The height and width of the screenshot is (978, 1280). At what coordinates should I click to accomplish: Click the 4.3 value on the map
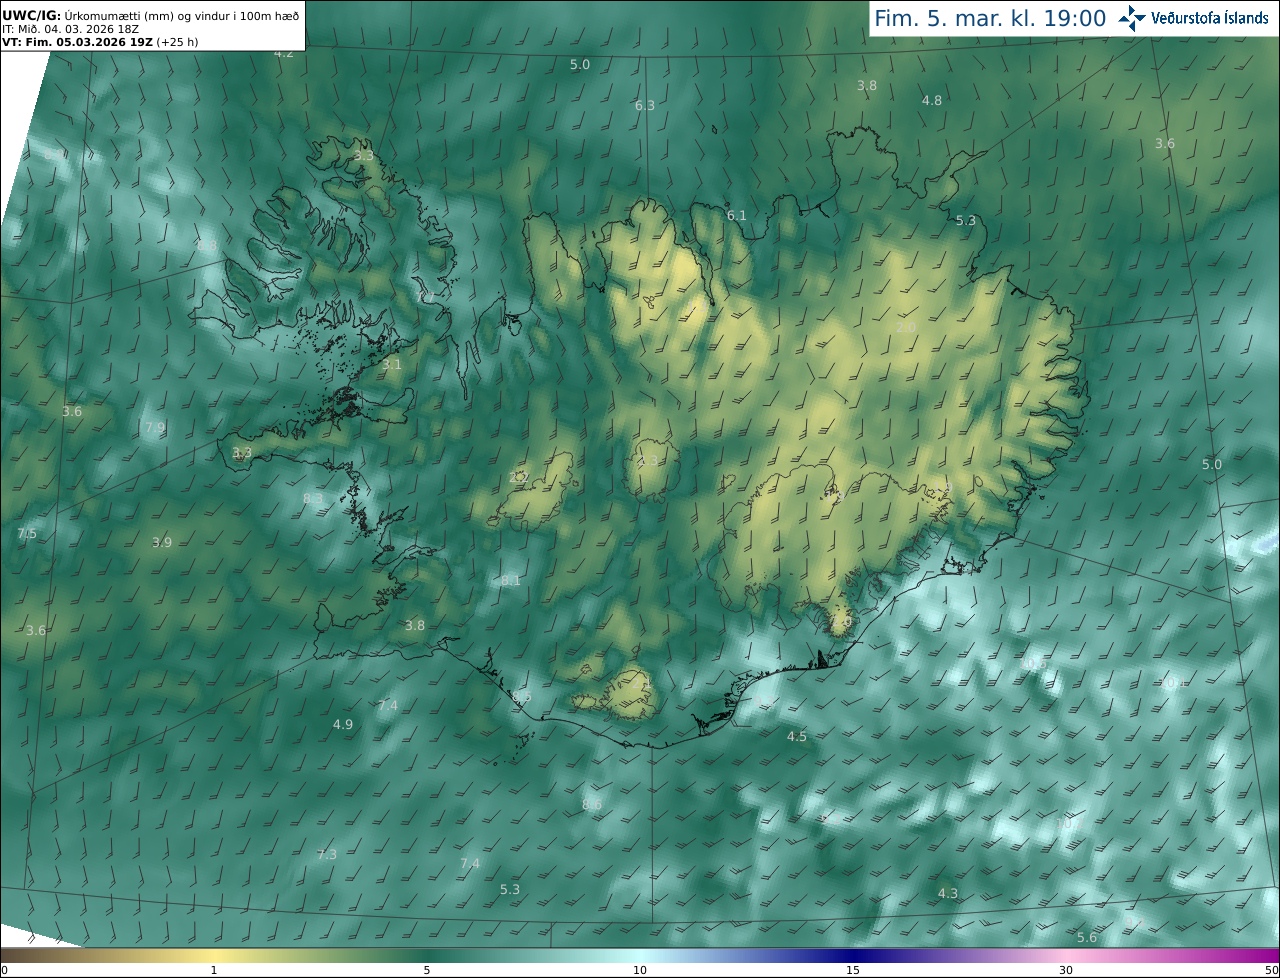(948, 894)
